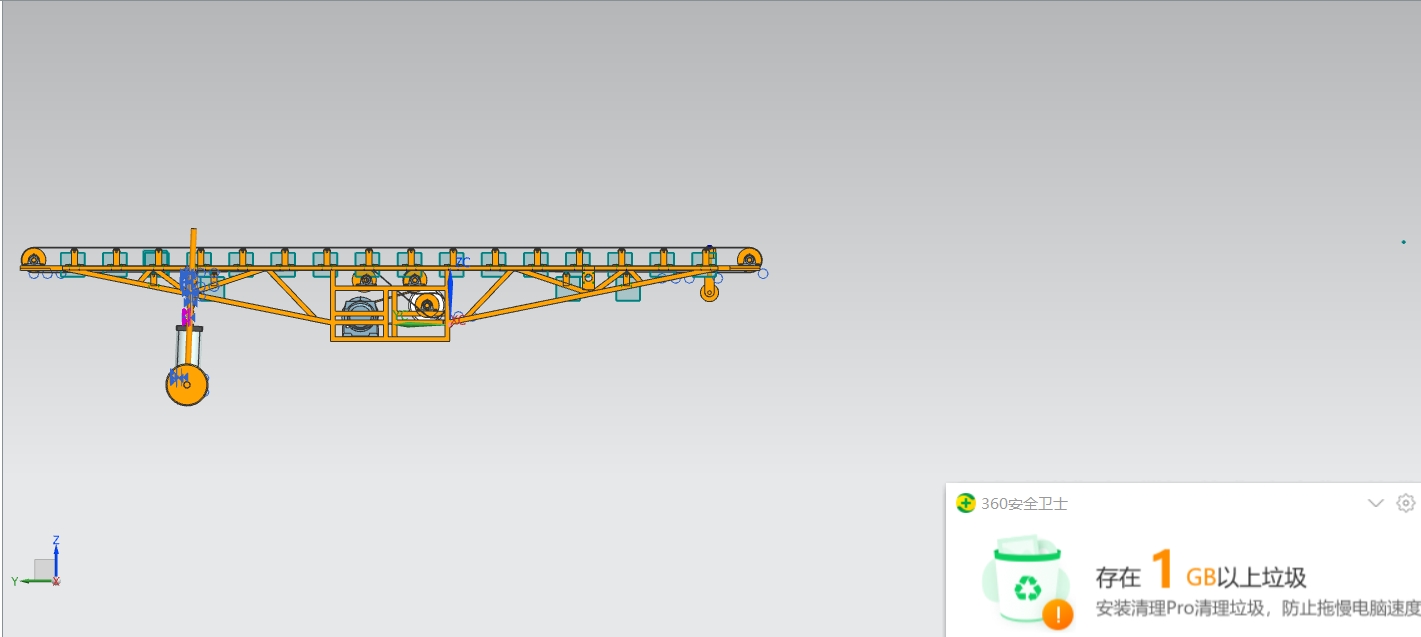Select the isolated cyan point at far right
The image size is (1421, 637).
coord(1403,242)
